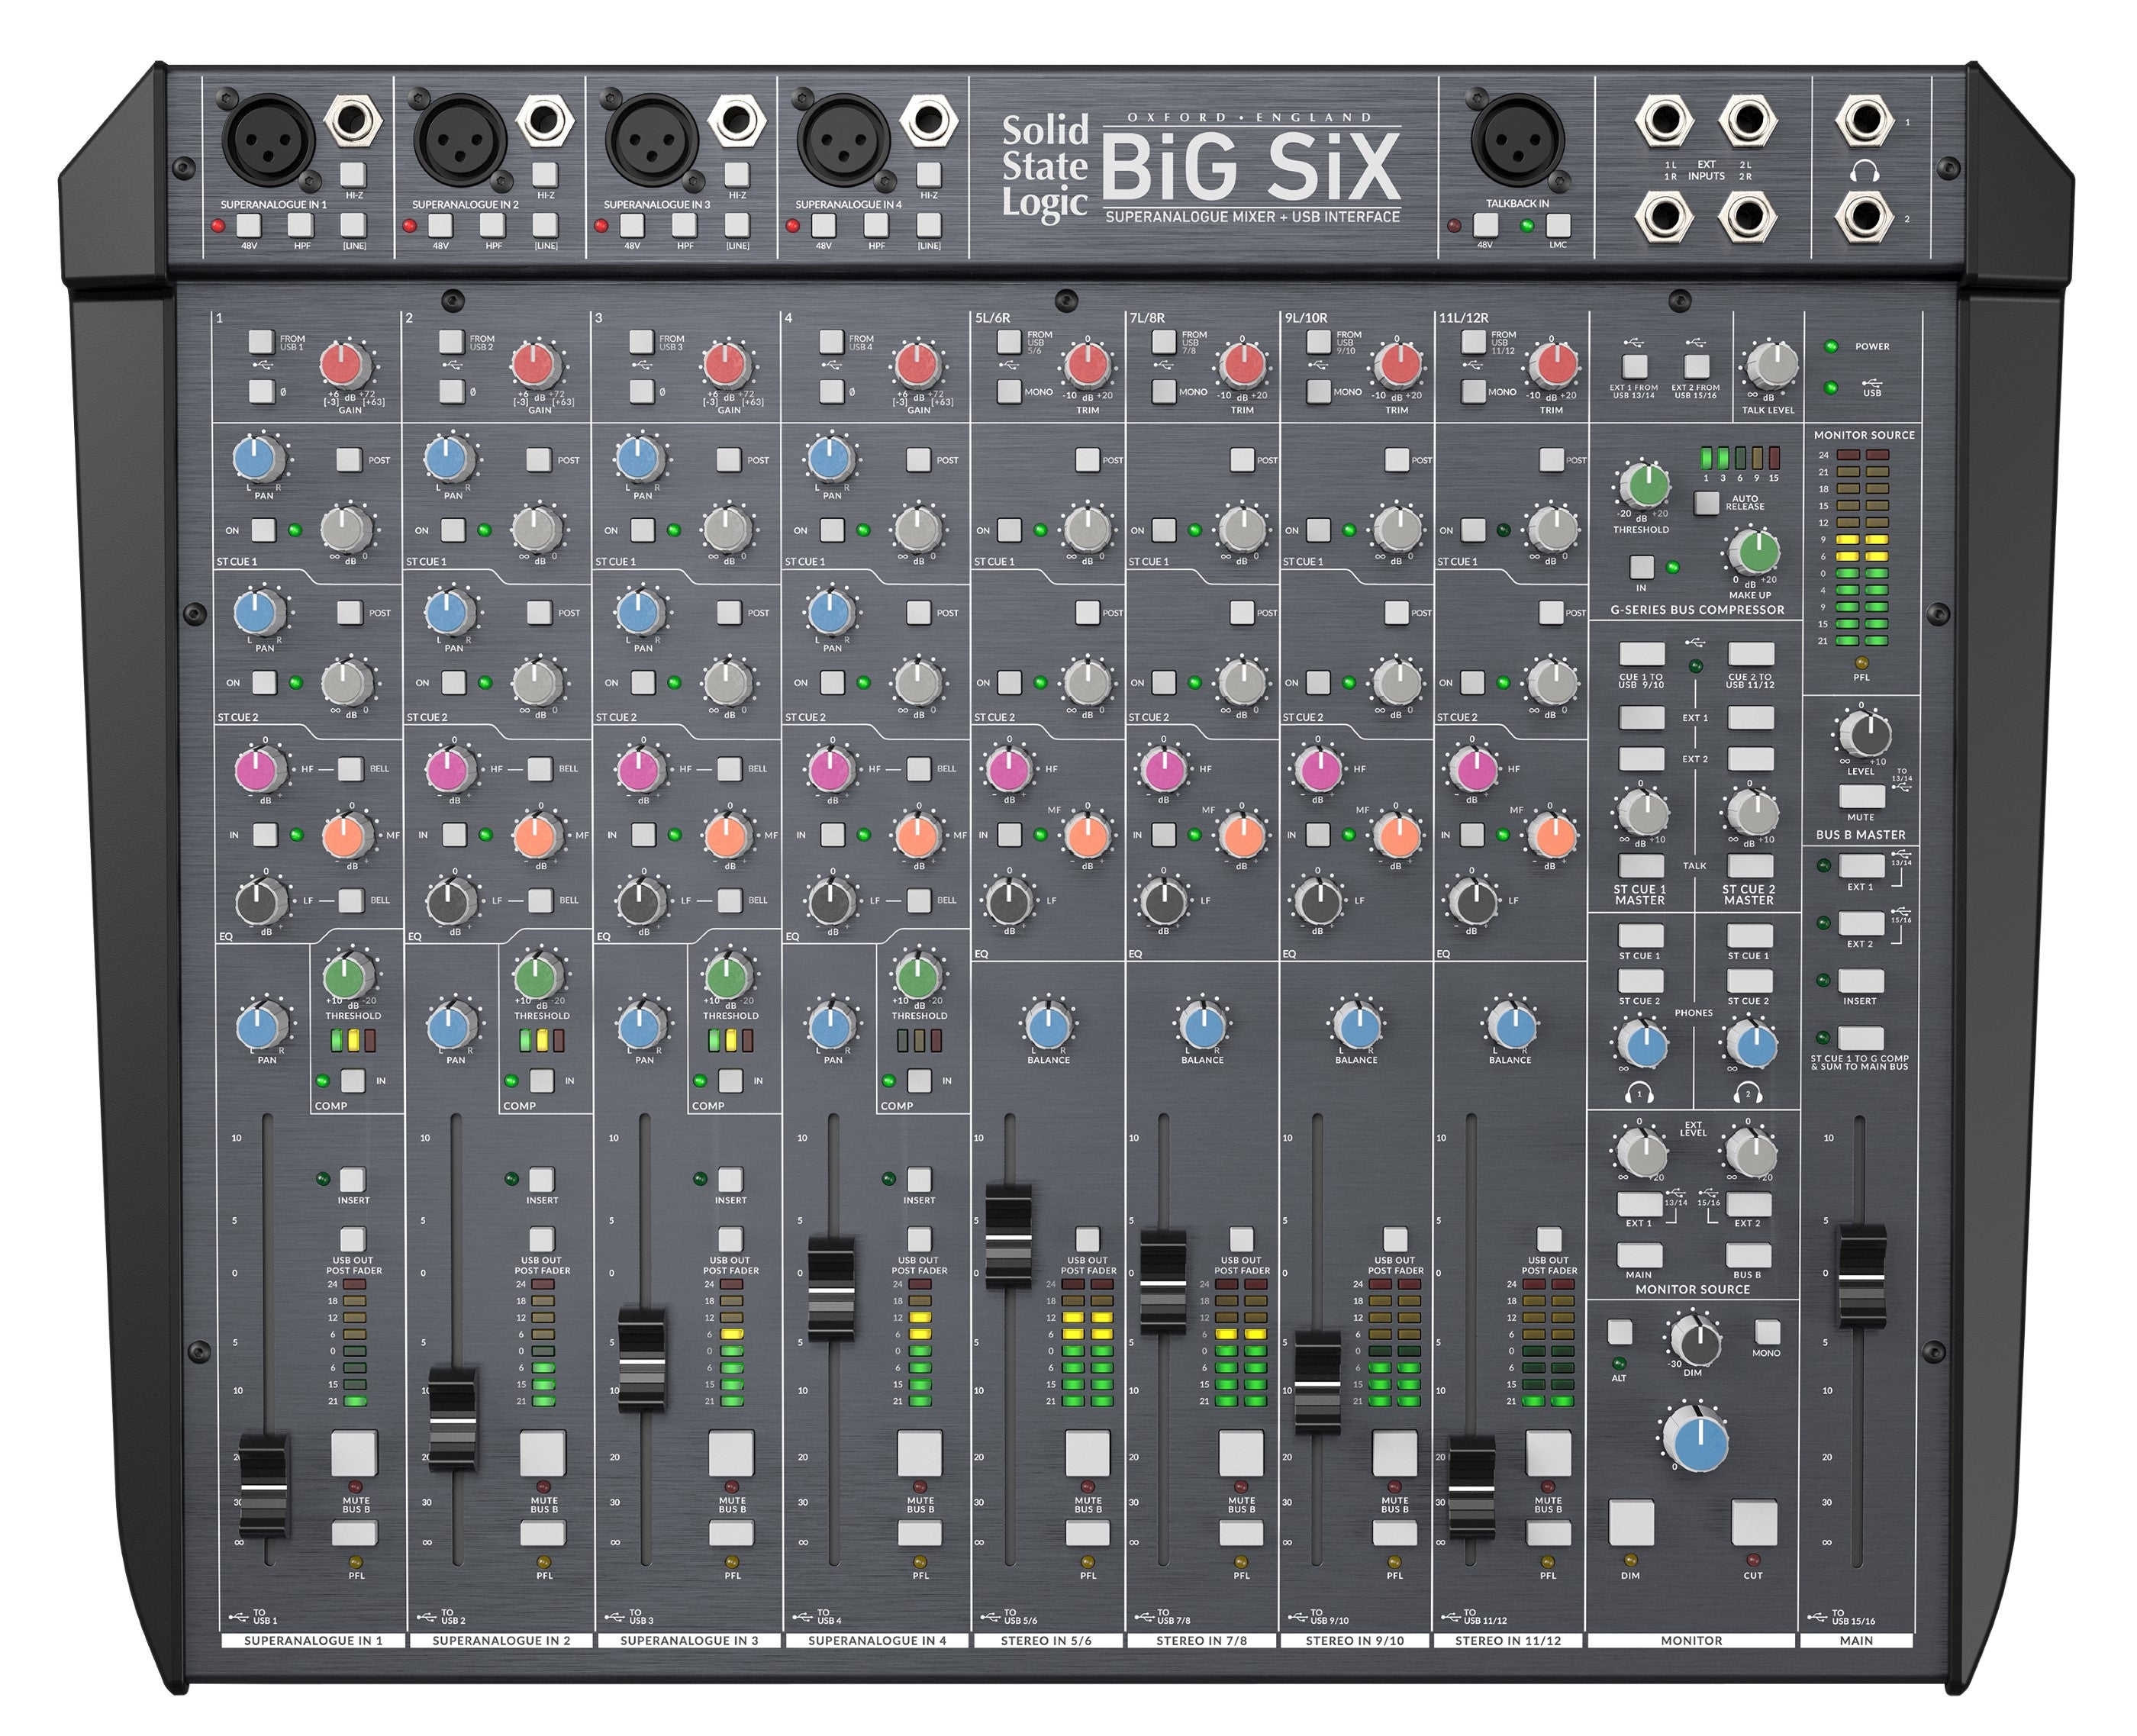Turn ST CUE 2 ON for channel 9L/10R
The width and height of the screenshot is (2137, 1736).
[1318, 682]
